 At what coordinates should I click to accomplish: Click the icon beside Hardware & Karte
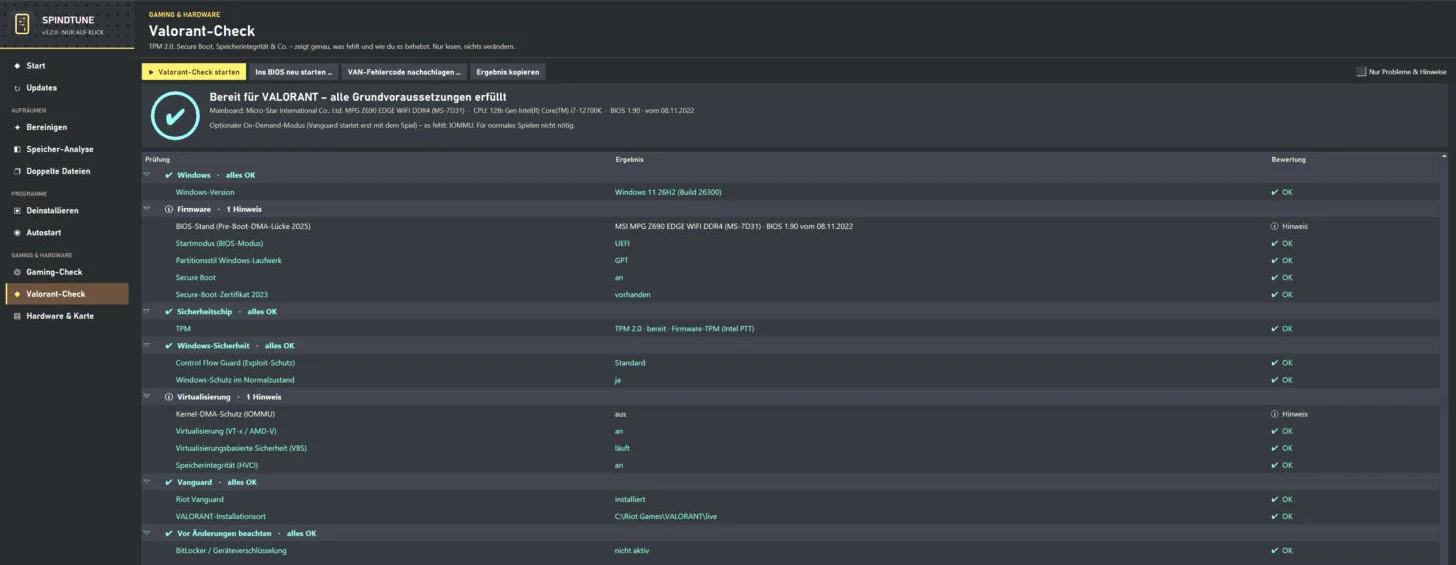point(17,316)
